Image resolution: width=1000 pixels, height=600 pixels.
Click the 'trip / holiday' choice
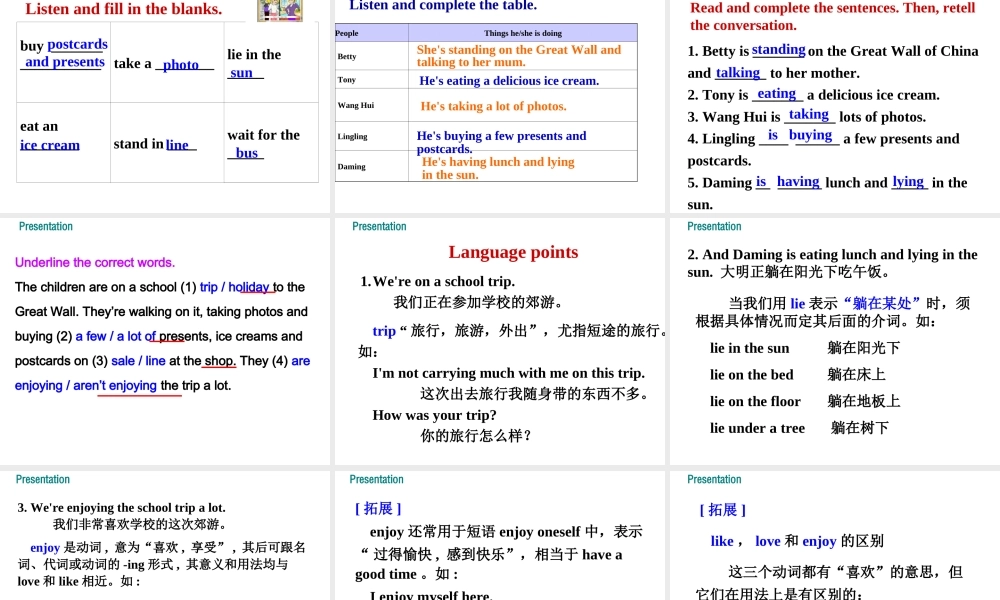point(235,287)
